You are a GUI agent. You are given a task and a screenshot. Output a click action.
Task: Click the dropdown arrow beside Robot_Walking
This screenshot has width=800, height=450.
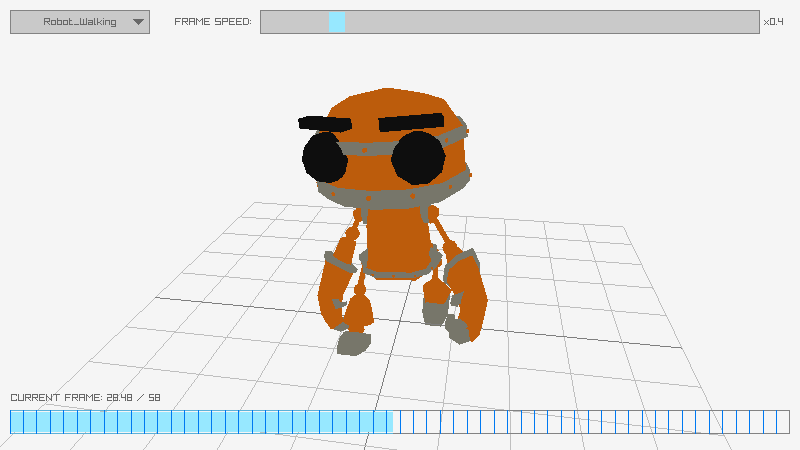(138, 22)
